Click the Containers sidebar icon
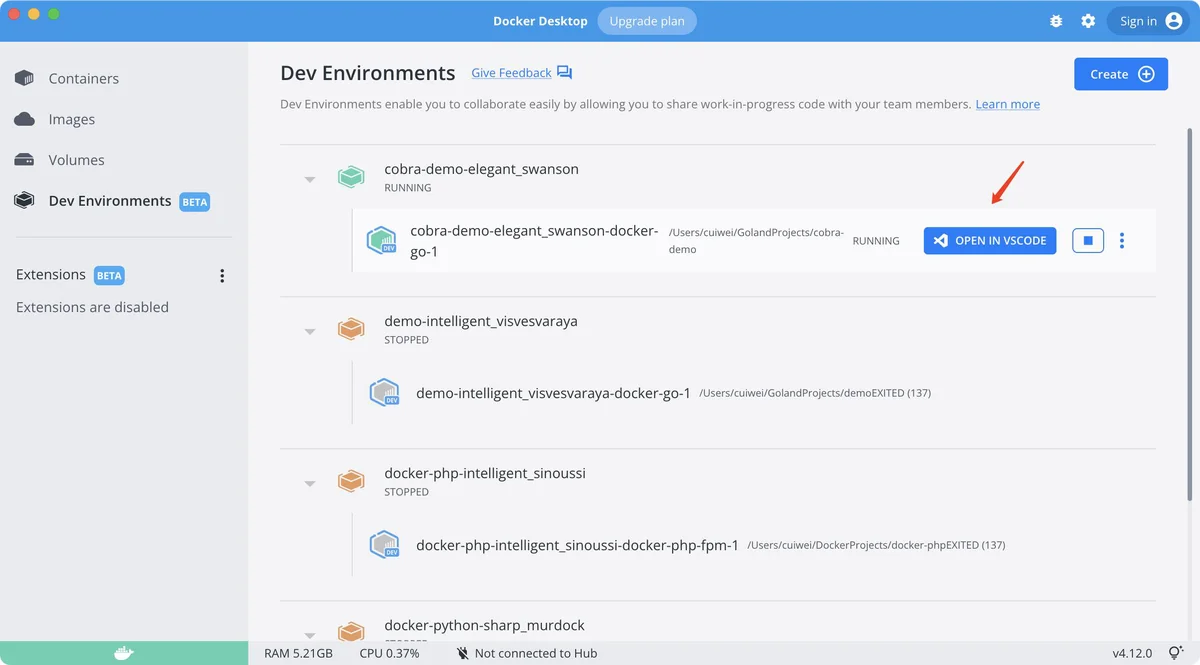Image resolution: width=1200 pixels, height=665 pixels. pyautogui.click(x=24, y=78)
